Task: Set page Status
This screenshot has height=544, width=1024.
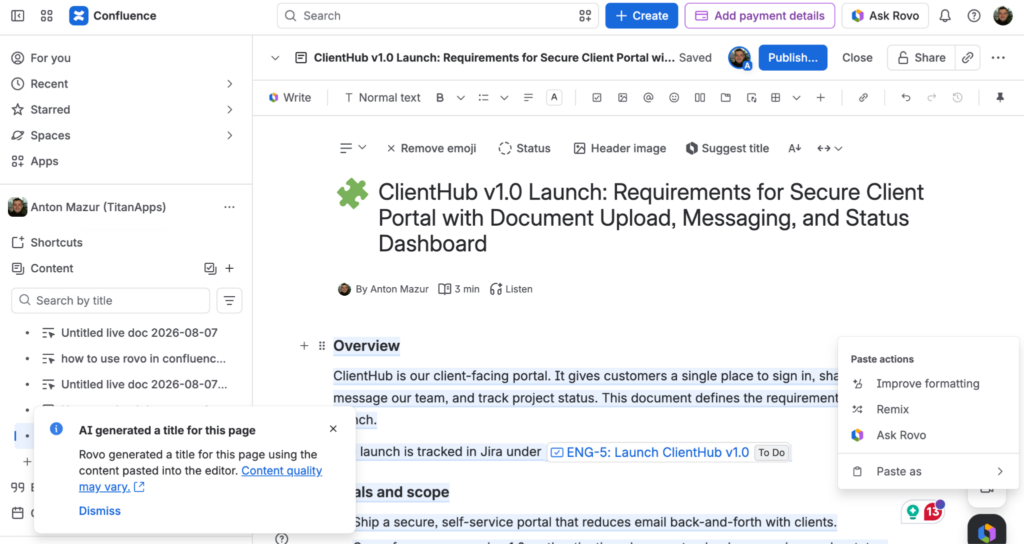Action: pyautogui.click(x=524, y=148)
